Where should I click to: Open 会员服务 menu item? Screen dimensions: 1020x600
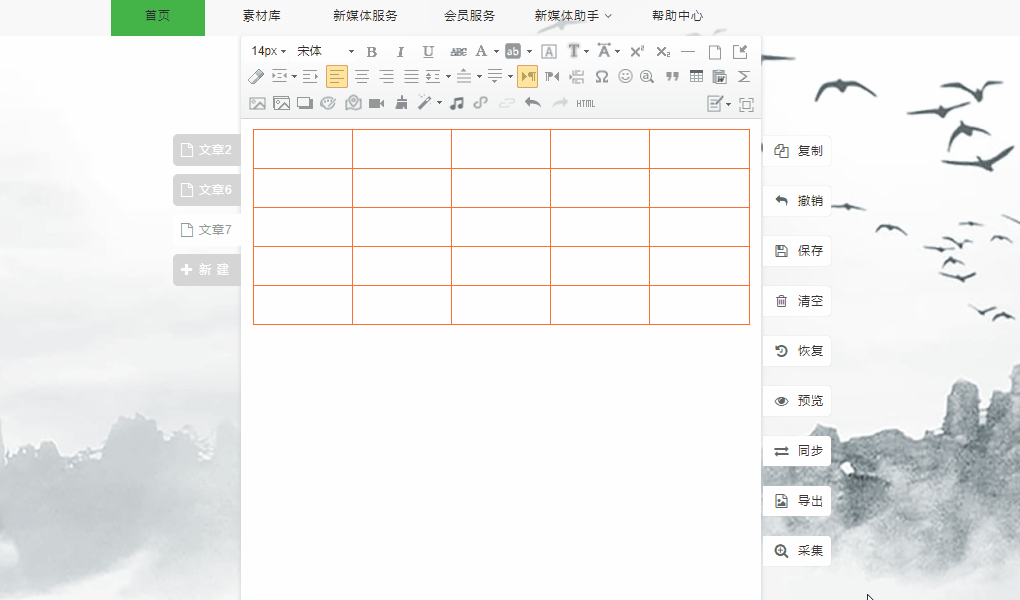pyautogui.click(x=469, y=16)
